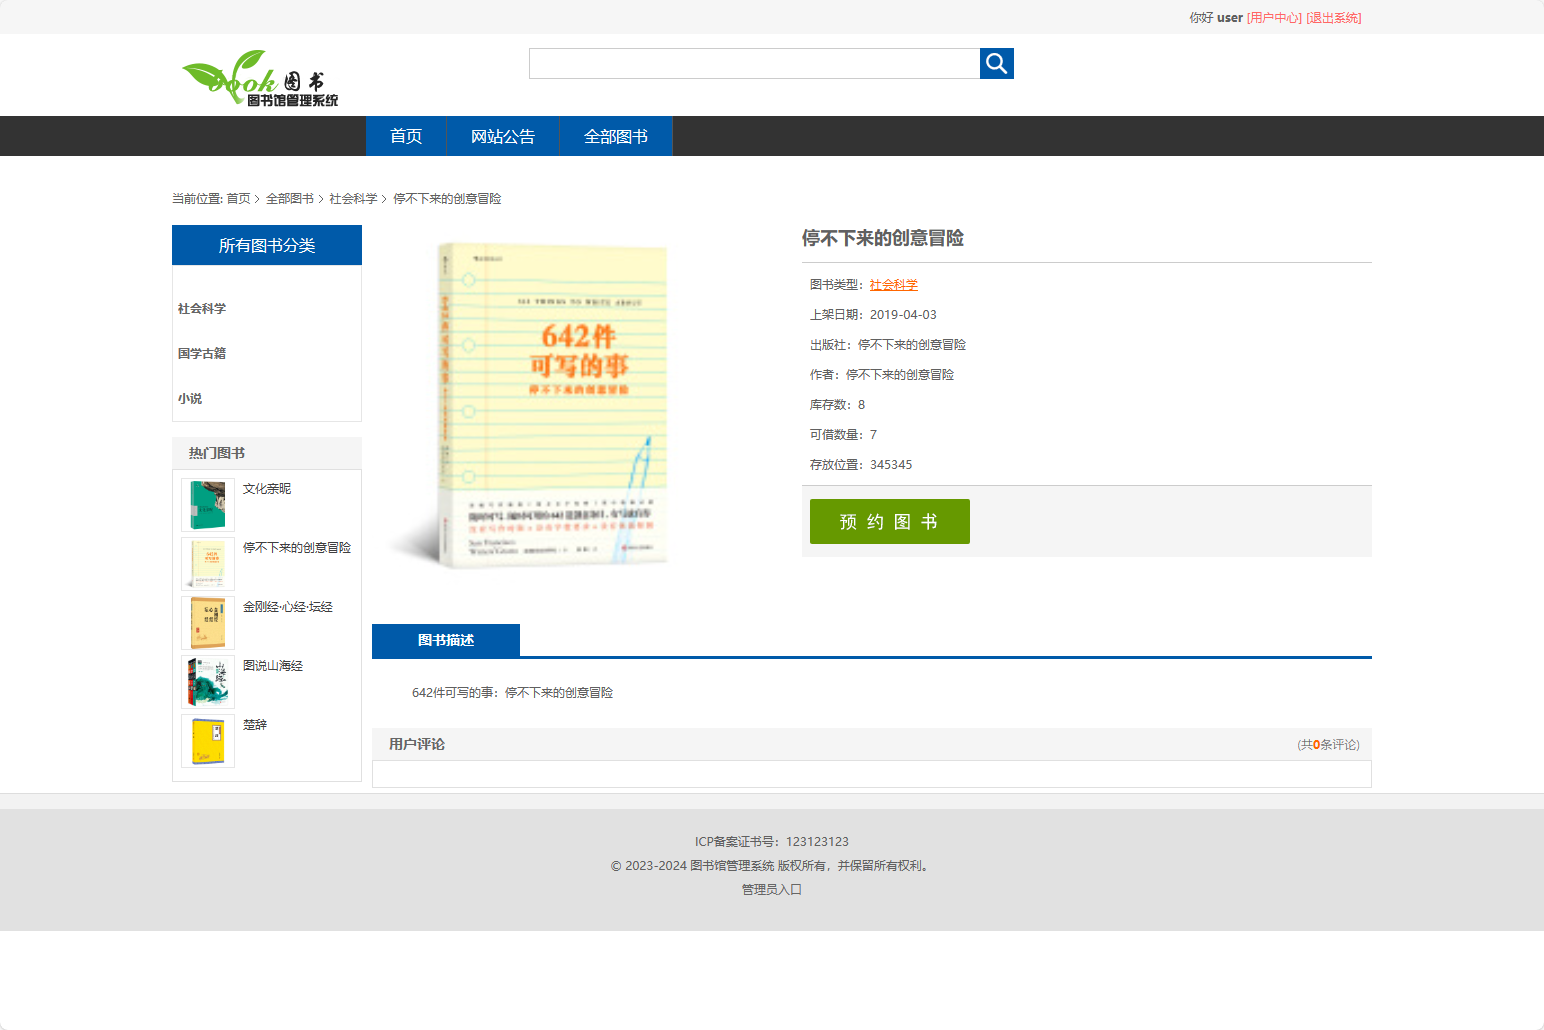Open the 全部图书 navigation tab
The height and width of the screenshot is (1030, 1544).
[x=615, y=136]
